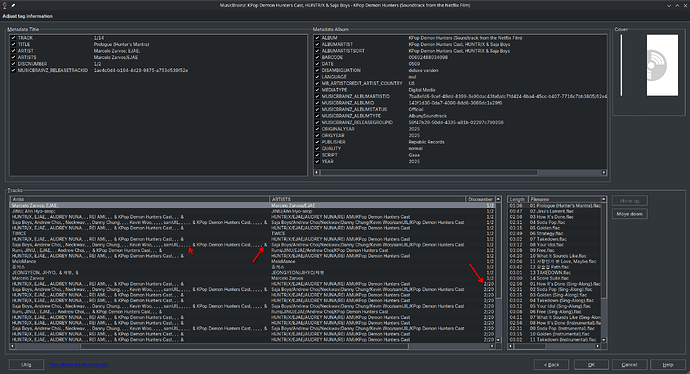Click the Cancel button
Screen dimensions: 690x374
tap(629, 365)
